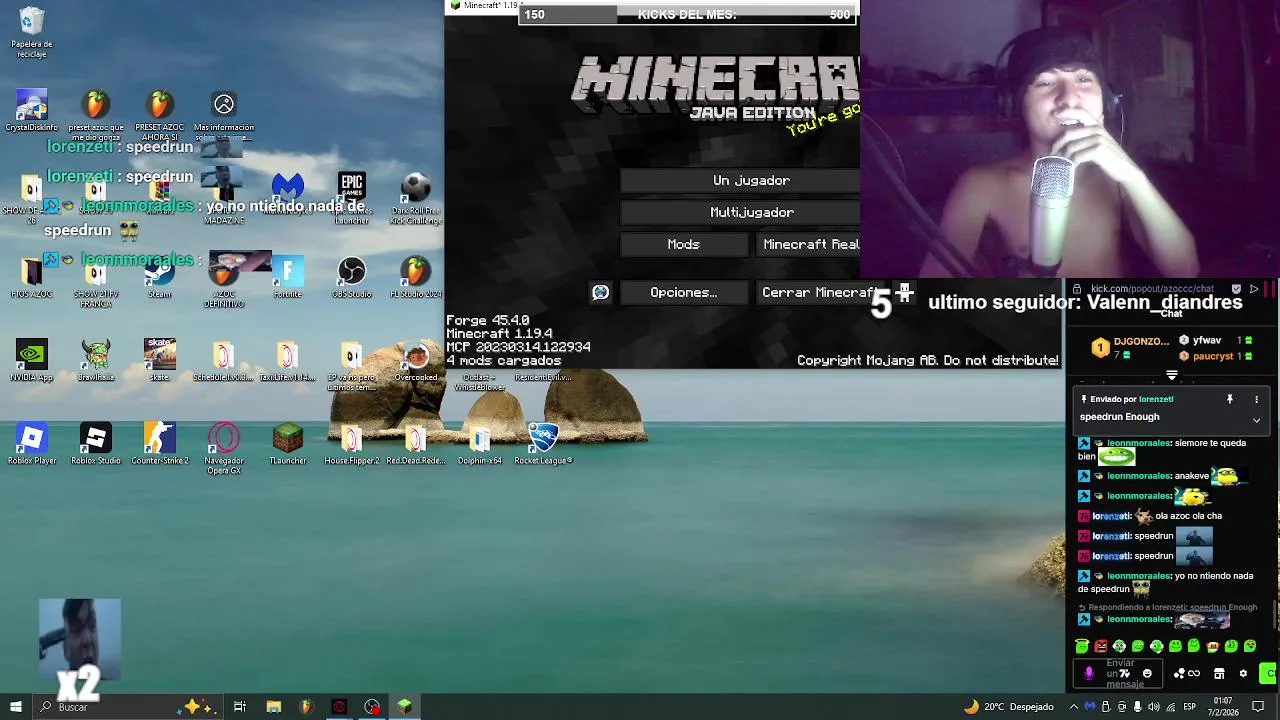This screenshot has height=720, width=1280.
Task: Open the pinned message three-dot options menu
Action: [x=1256, y=399]
